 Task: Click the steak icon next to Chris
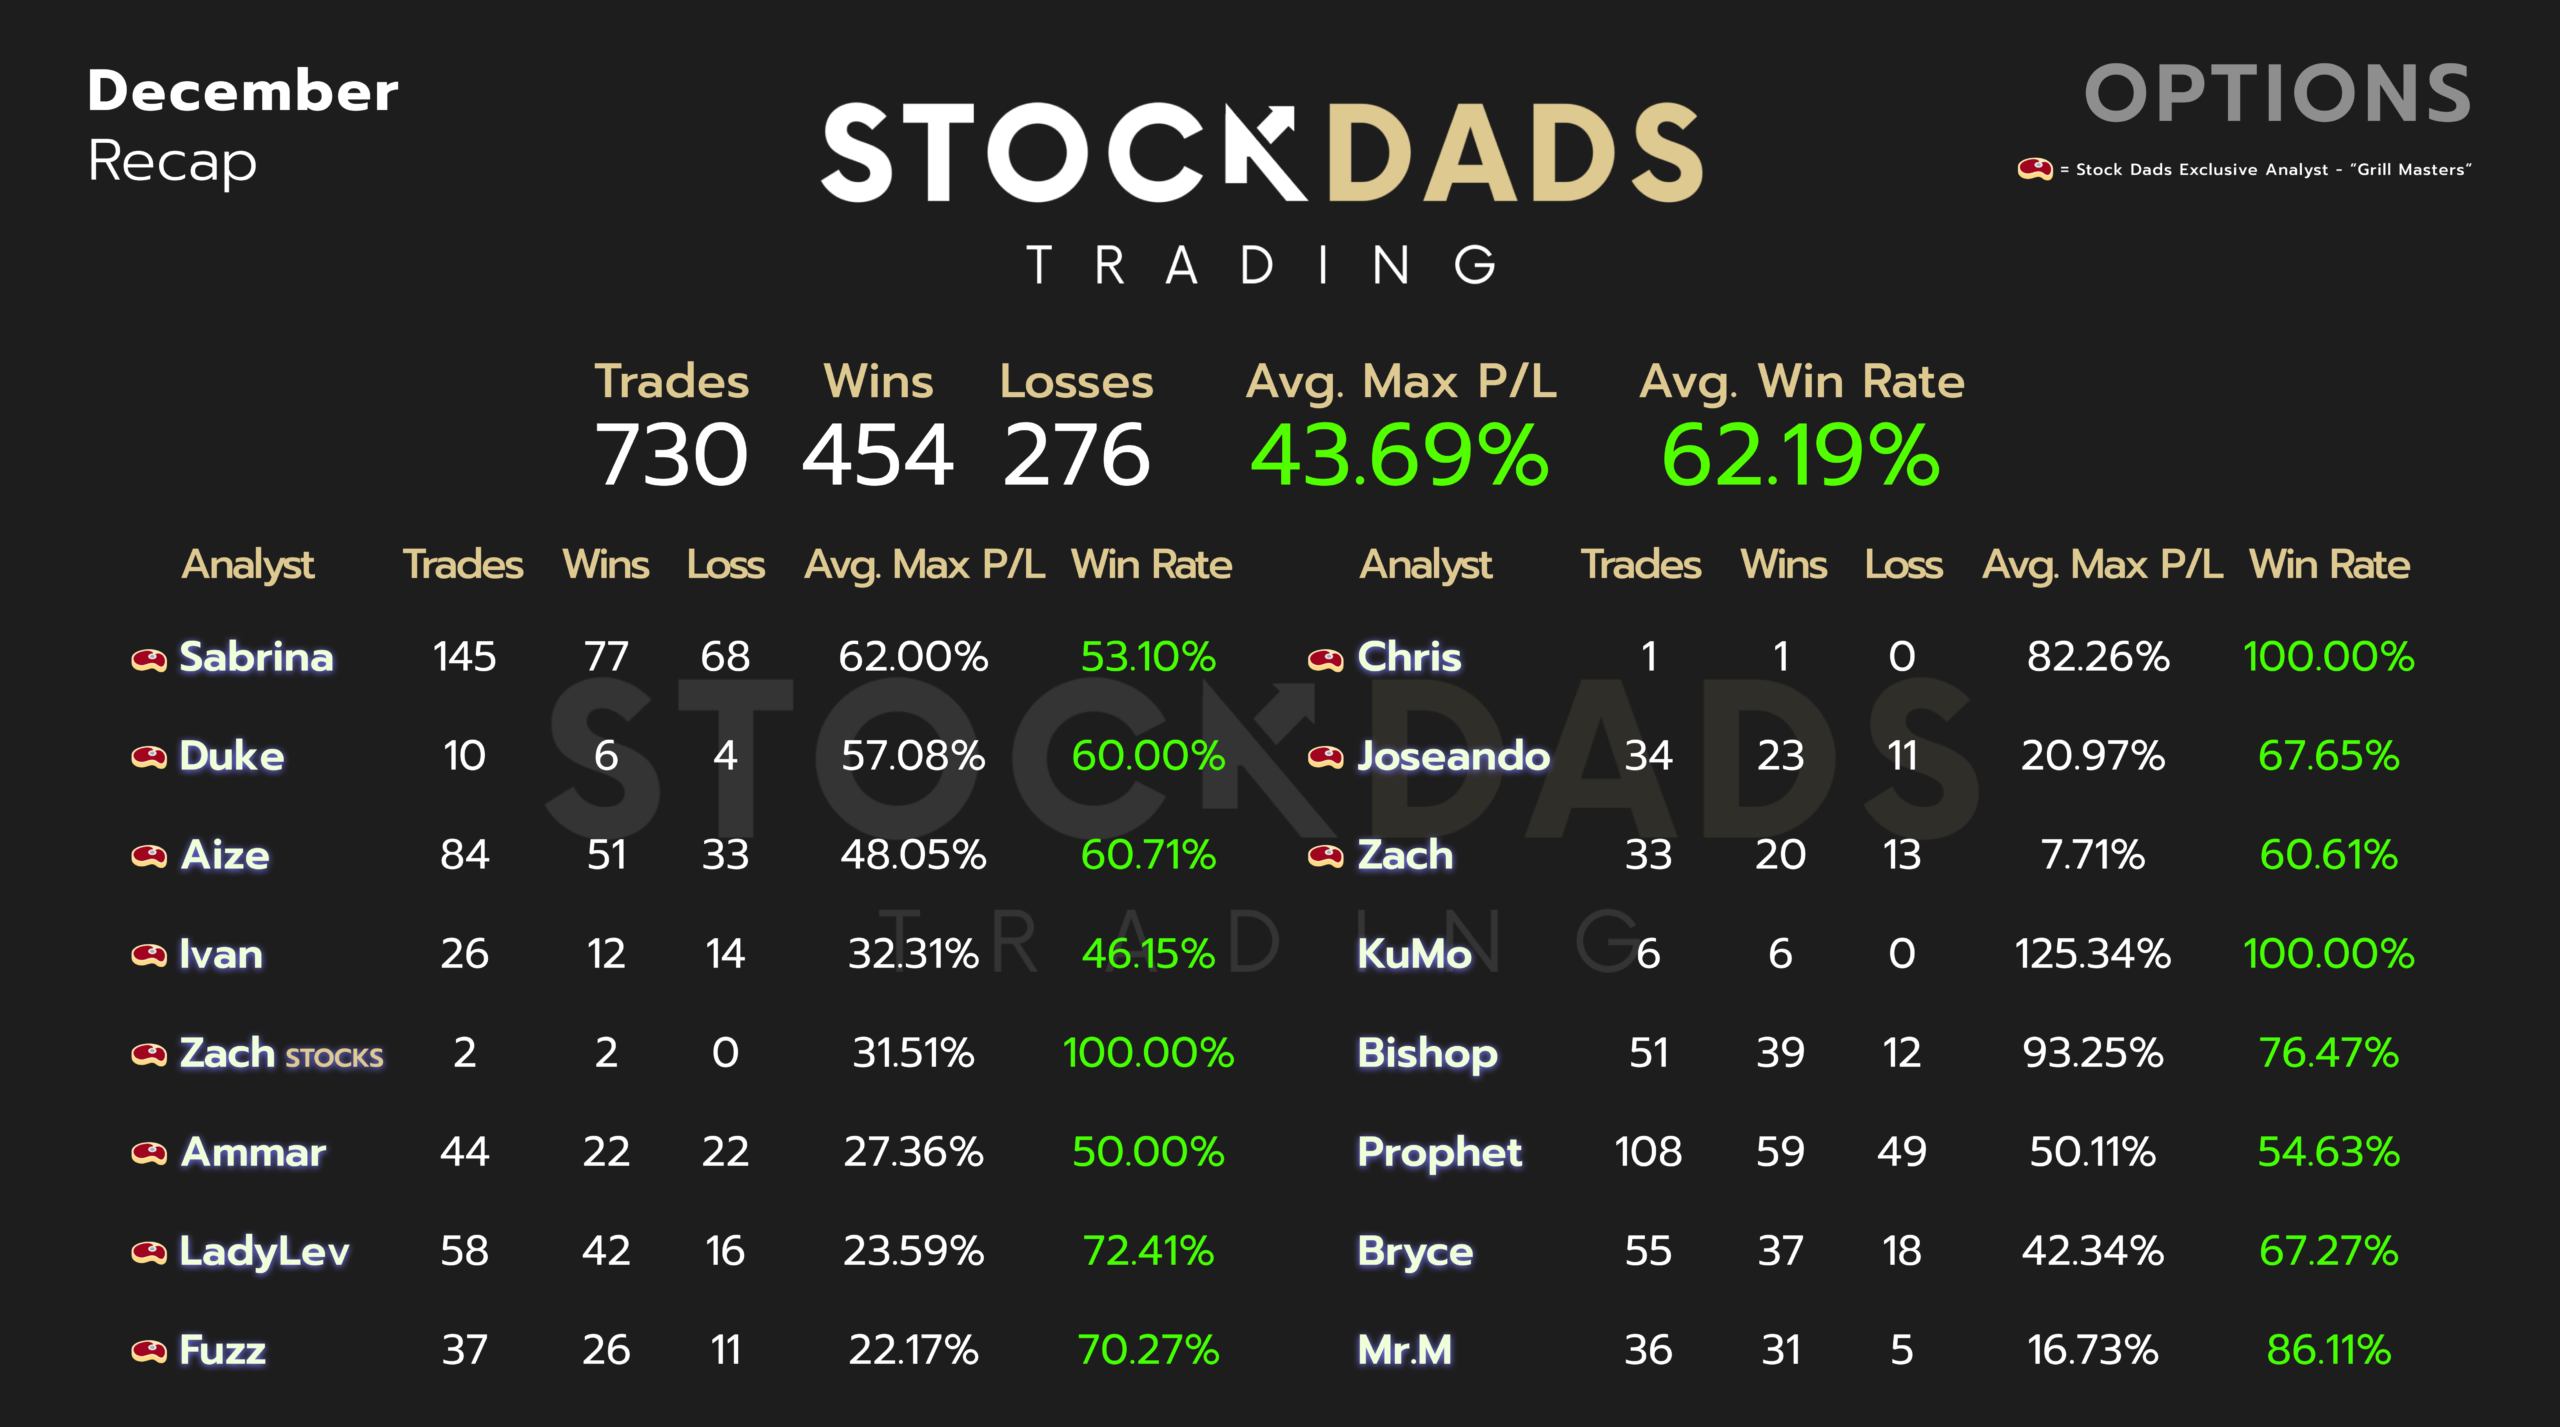(x=1326, y=659)
